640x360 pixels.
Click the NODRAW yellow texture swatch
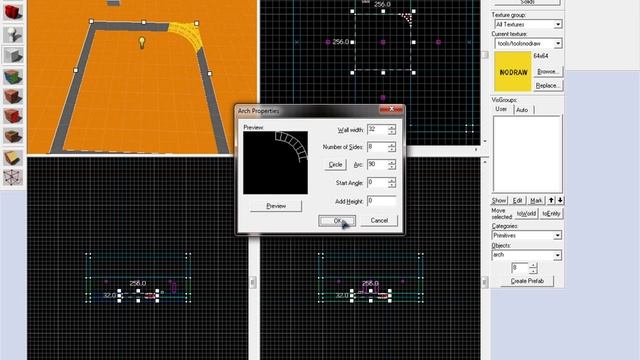click(x=513, y=72)
